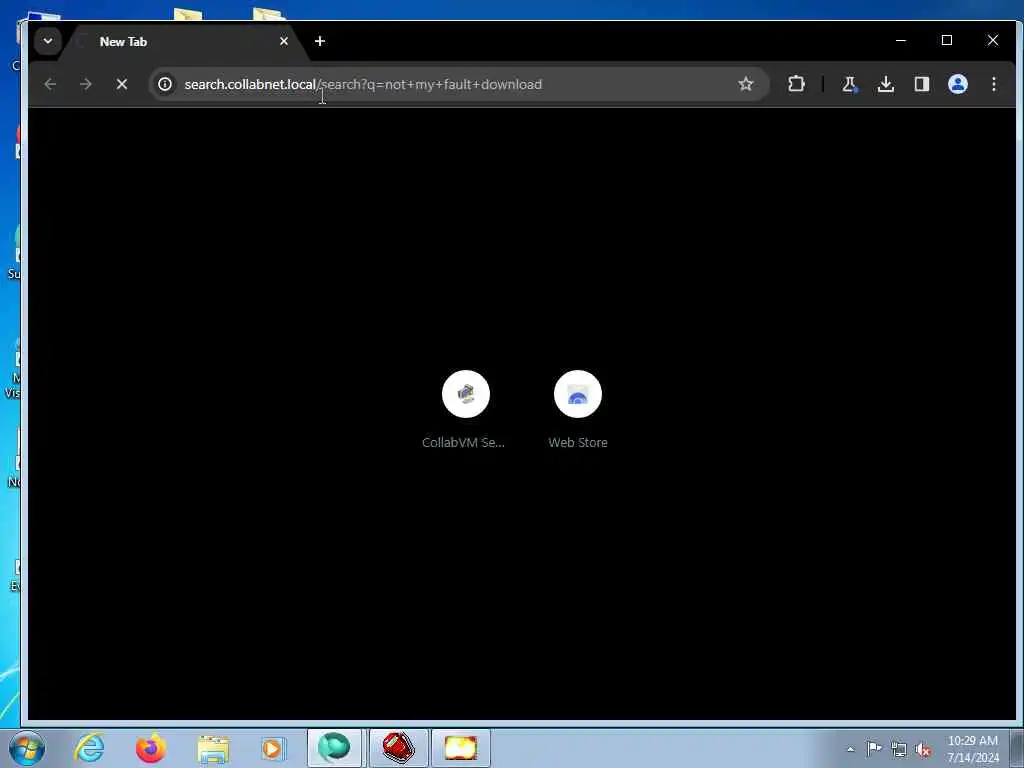Bookmark this page with the star
Viewport: 1024px width, 768px height.
[745, 84]
